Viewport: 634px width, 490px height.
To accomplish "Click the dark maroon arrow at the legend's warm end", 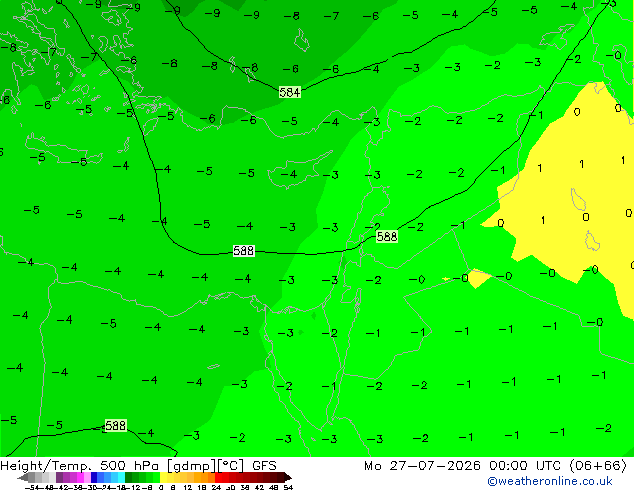I will pos(288,477).
